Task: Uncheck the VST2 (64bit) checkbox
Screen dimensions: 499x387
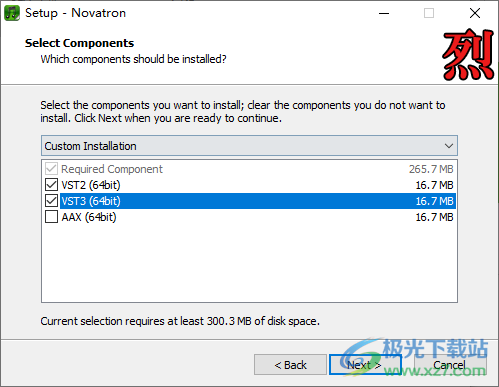Action: (x=51, y=185)
